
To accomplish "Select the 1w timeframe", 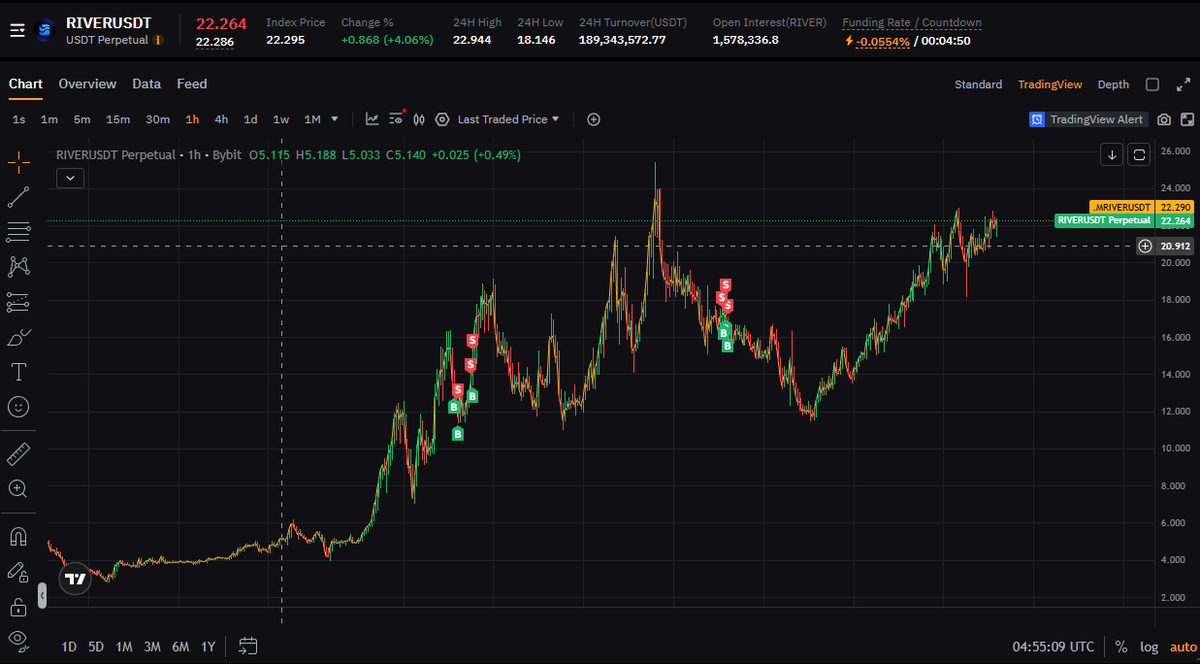I will click(x=281, y=119).
